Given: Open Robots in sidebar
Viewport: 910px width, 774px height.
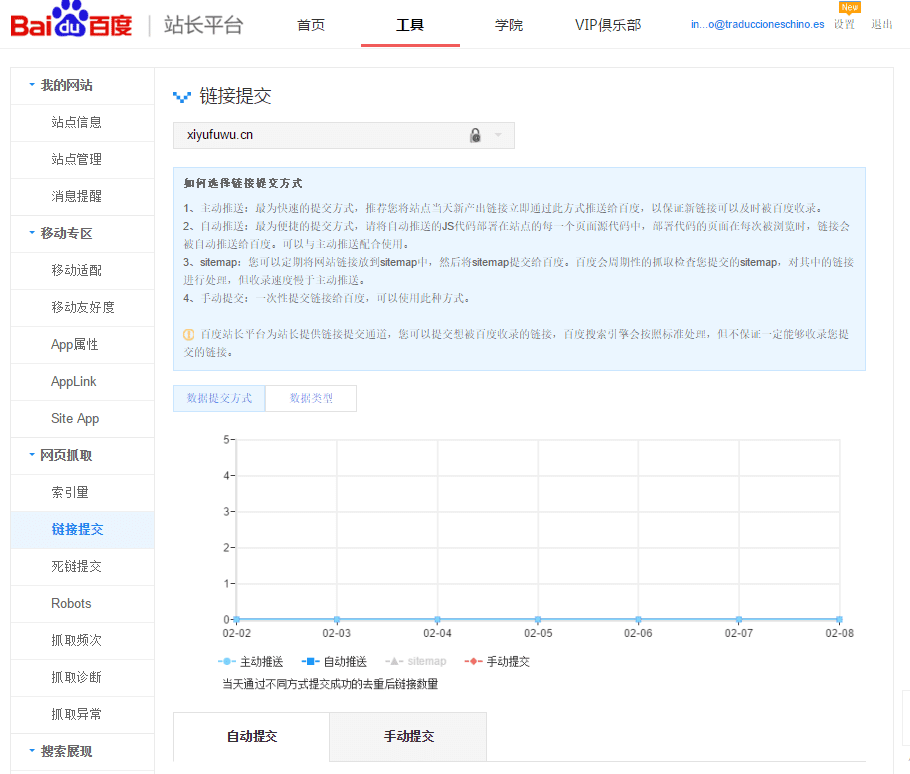Looking at the screenshot, I should click(82, 604).
